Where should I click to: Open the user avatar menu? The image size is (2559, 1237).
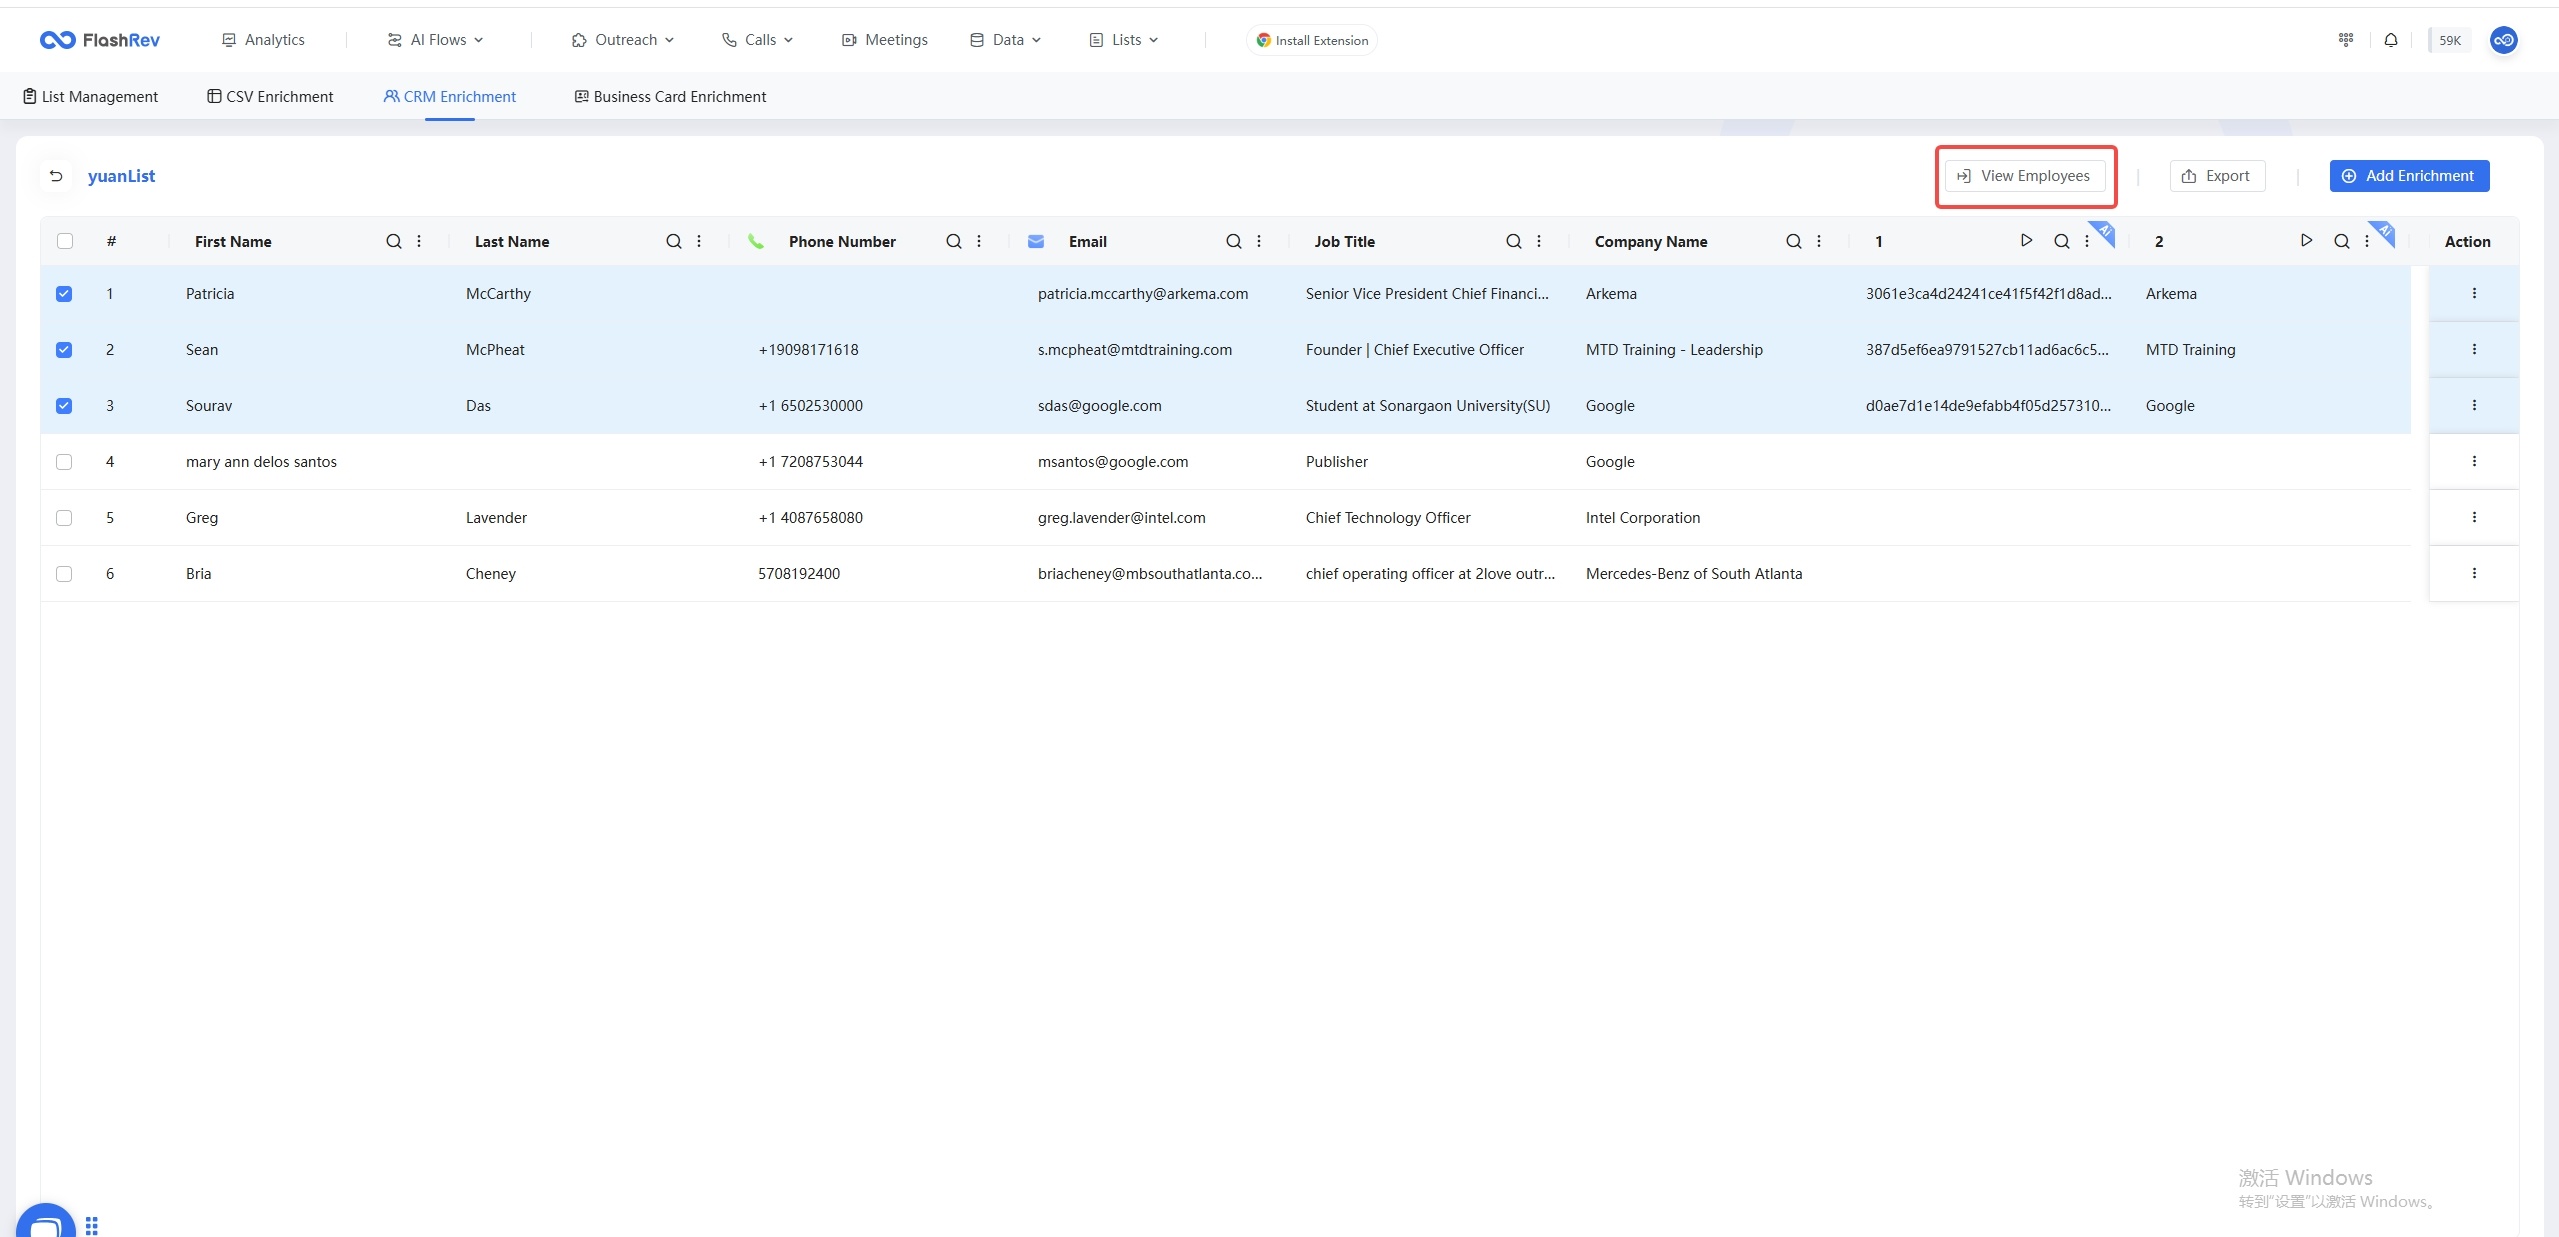(x=2503, y=40)
